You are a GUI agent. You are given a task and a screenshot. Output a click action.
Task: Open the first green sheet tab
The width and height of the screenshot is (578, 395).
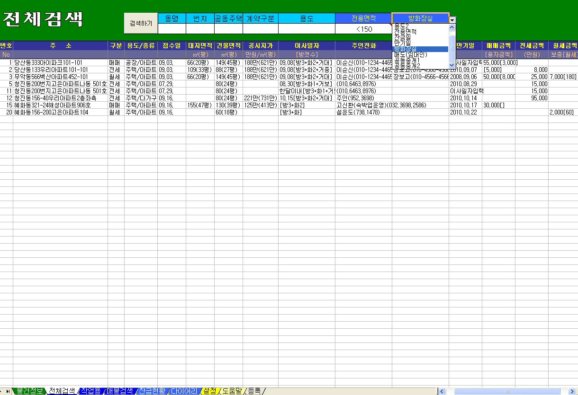28,391
